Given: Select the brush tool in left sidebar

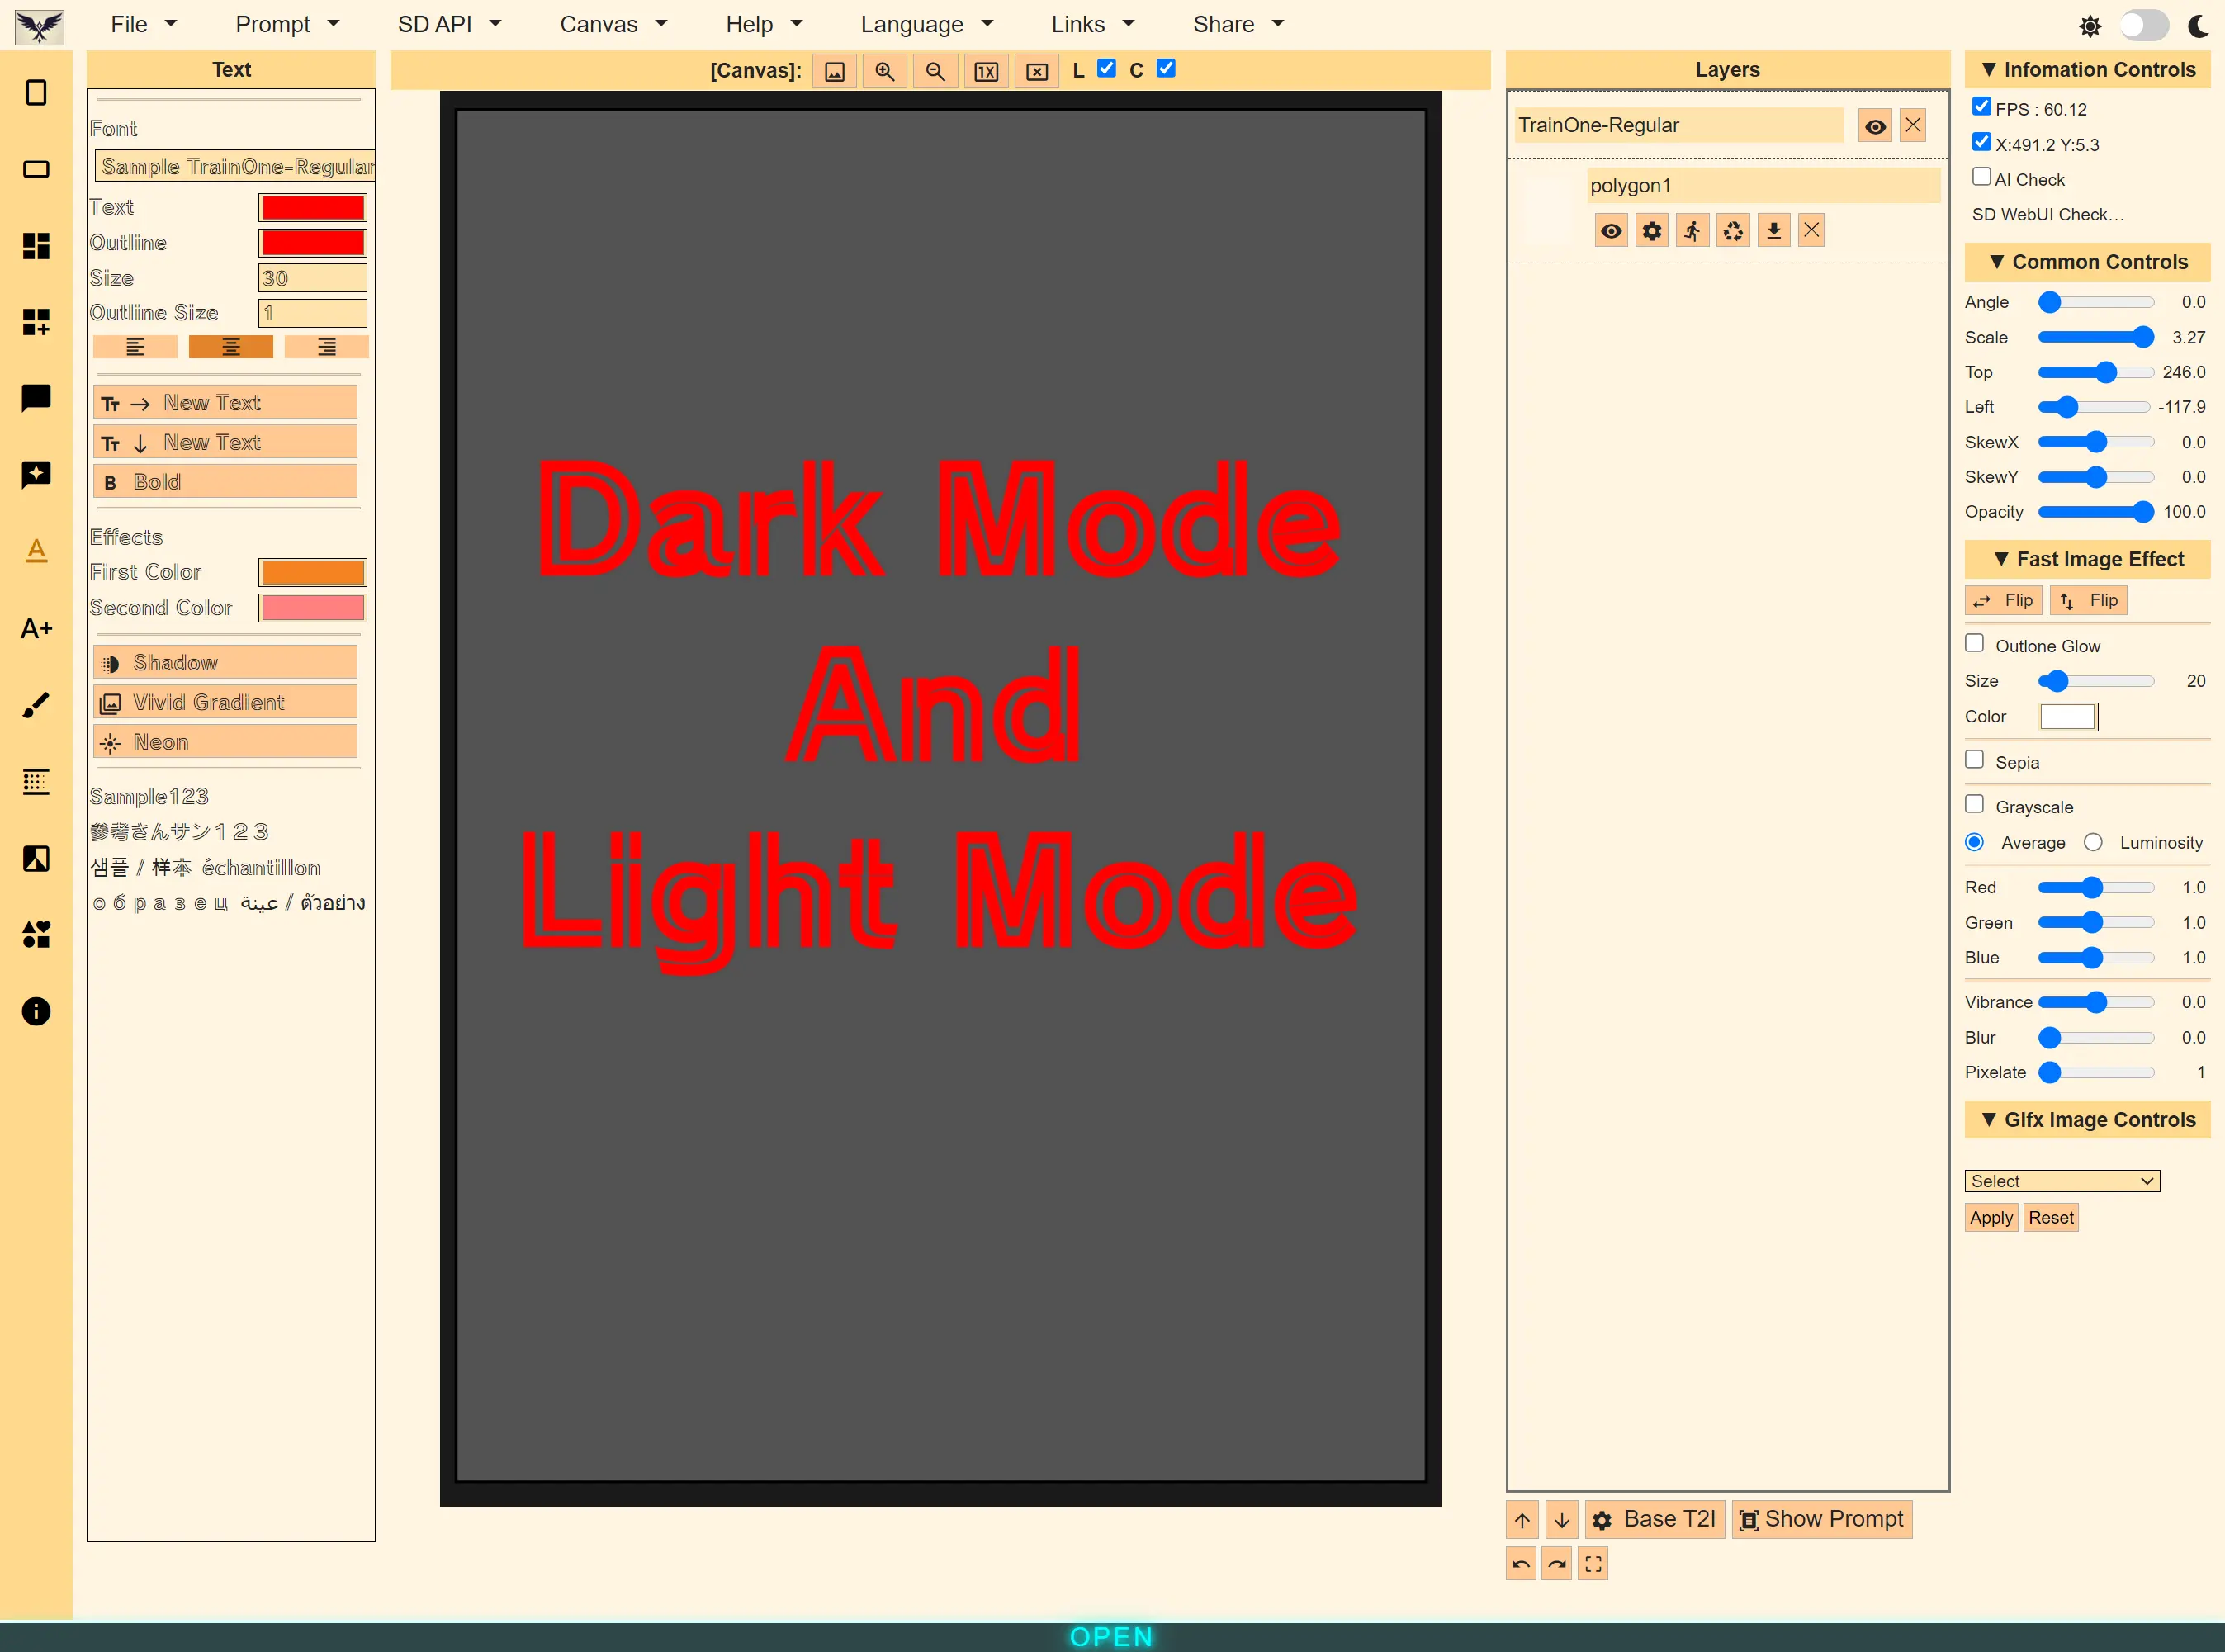Looking at the screenshot, I should tap(36, 705).
